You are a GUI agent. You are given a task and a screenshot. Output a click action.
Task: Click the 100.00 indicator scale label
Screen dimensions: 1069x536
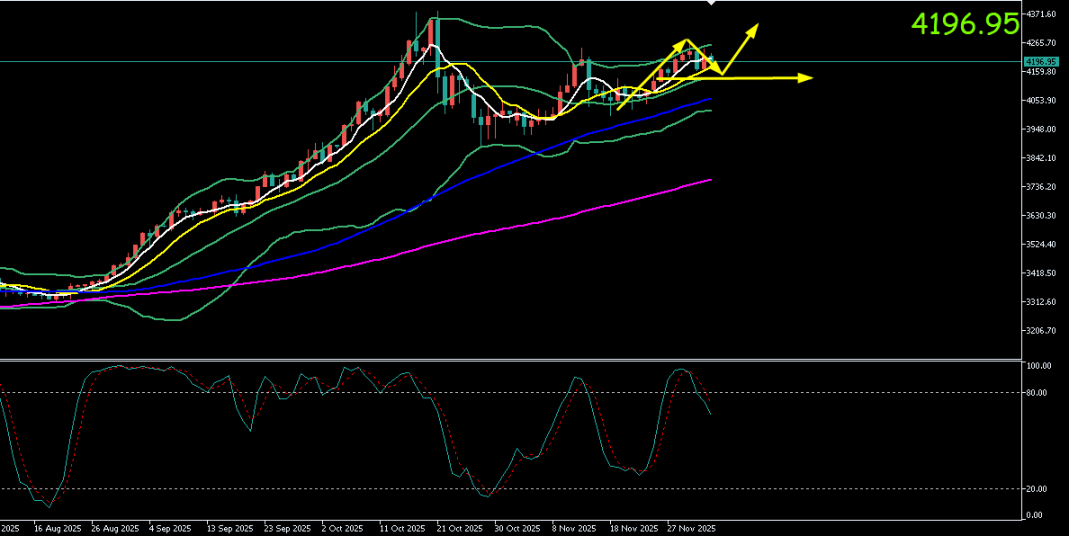pos(1041,367)
